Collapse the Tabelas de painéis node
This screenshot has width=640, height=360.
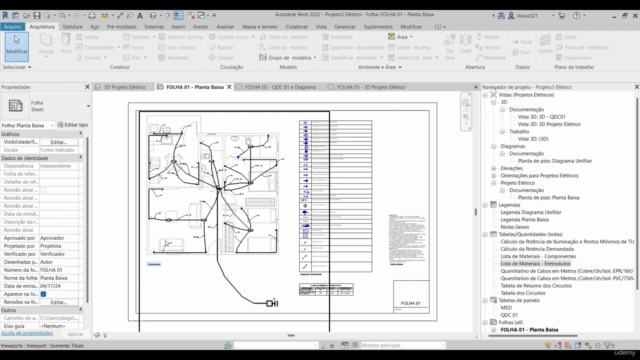click(x=485, y=300)
